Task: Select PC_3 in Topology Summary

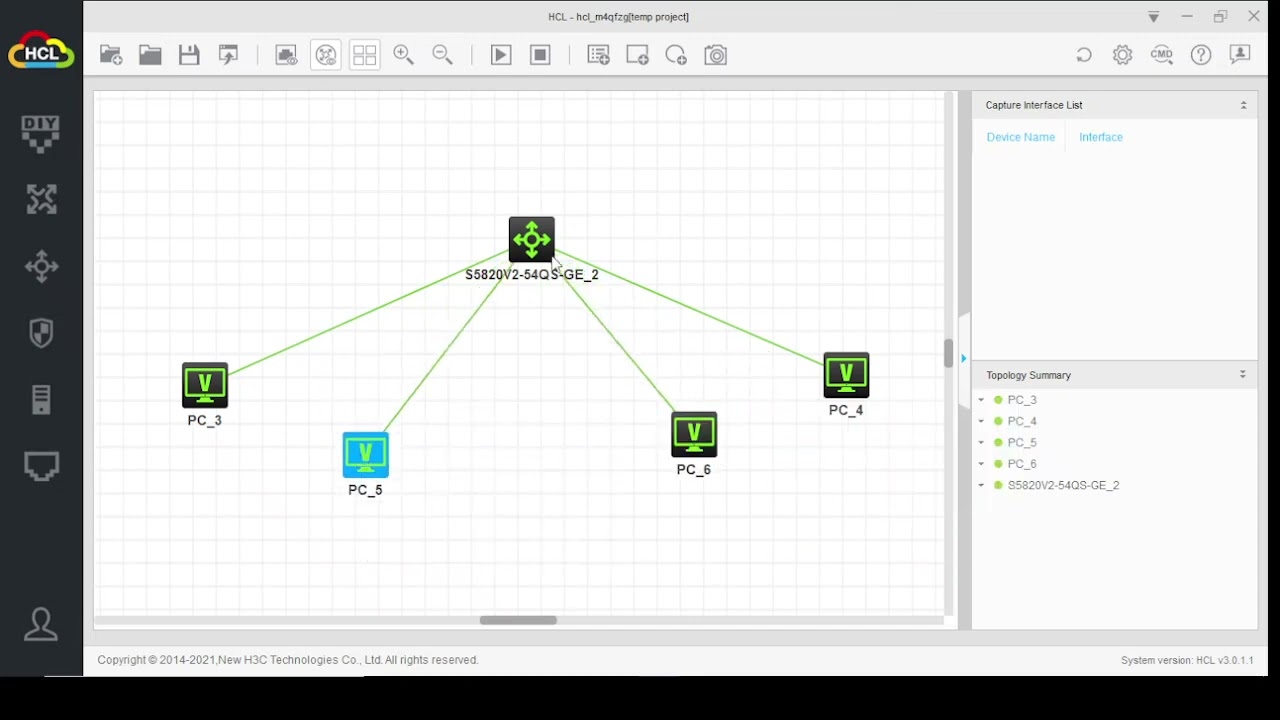Action: 1022,400
